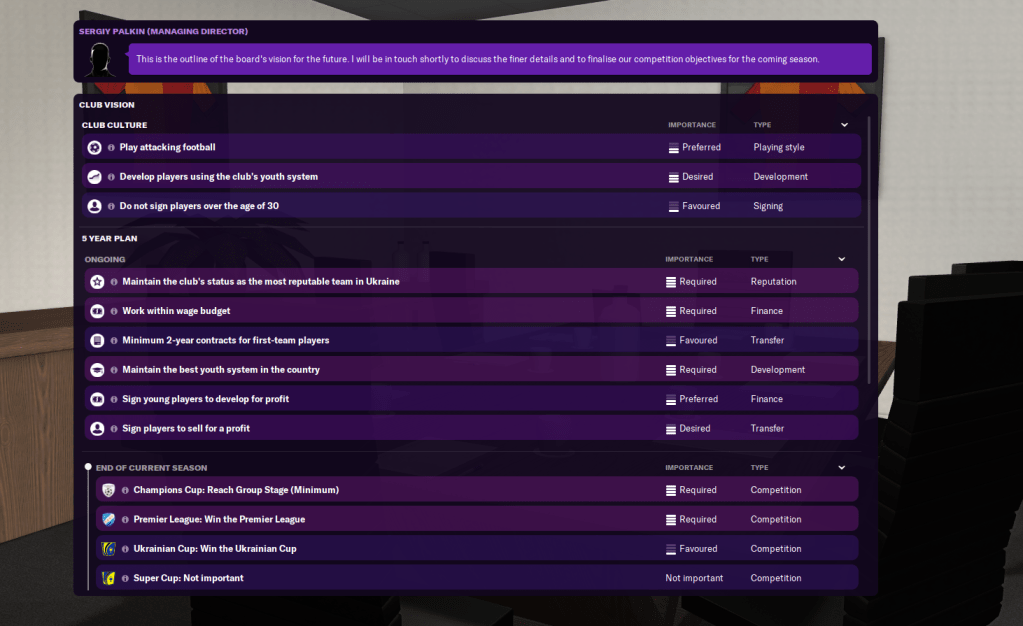Image resolution: width=1023 pixels, height=626 pixels.
Task: Select the Minimum 2-year contracts objective row
Action: tap(470, 340)
